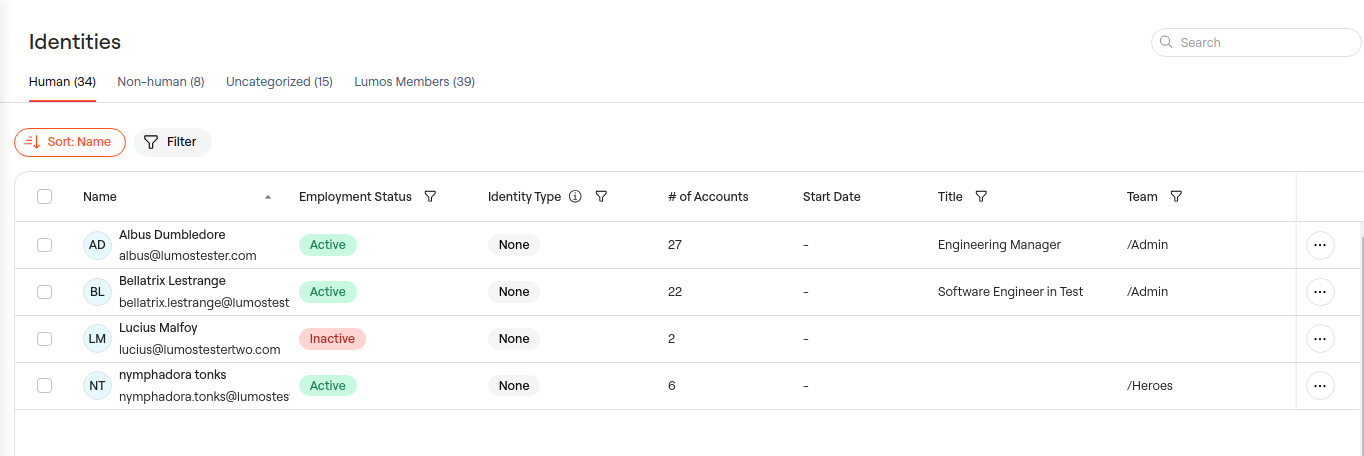Viewport: 1364px width, 456px height.
Task: Check the Bellatrix Lestrange row checkbox
Action: pyautogui.click(x=44, y=292)
